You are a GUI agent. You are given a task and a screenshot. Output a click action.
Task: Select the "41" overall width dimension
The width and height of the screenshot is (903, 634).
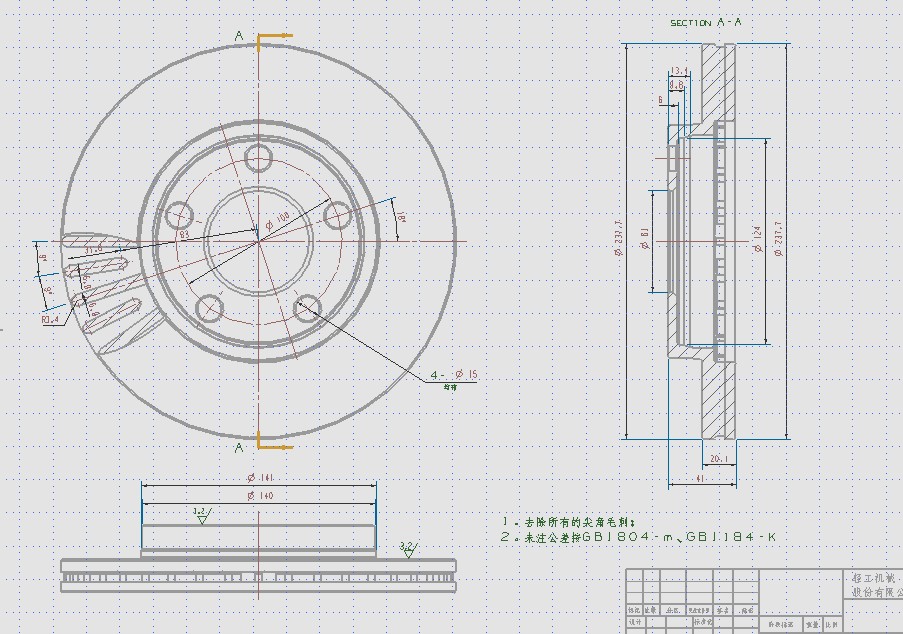[x=700, y=479]
